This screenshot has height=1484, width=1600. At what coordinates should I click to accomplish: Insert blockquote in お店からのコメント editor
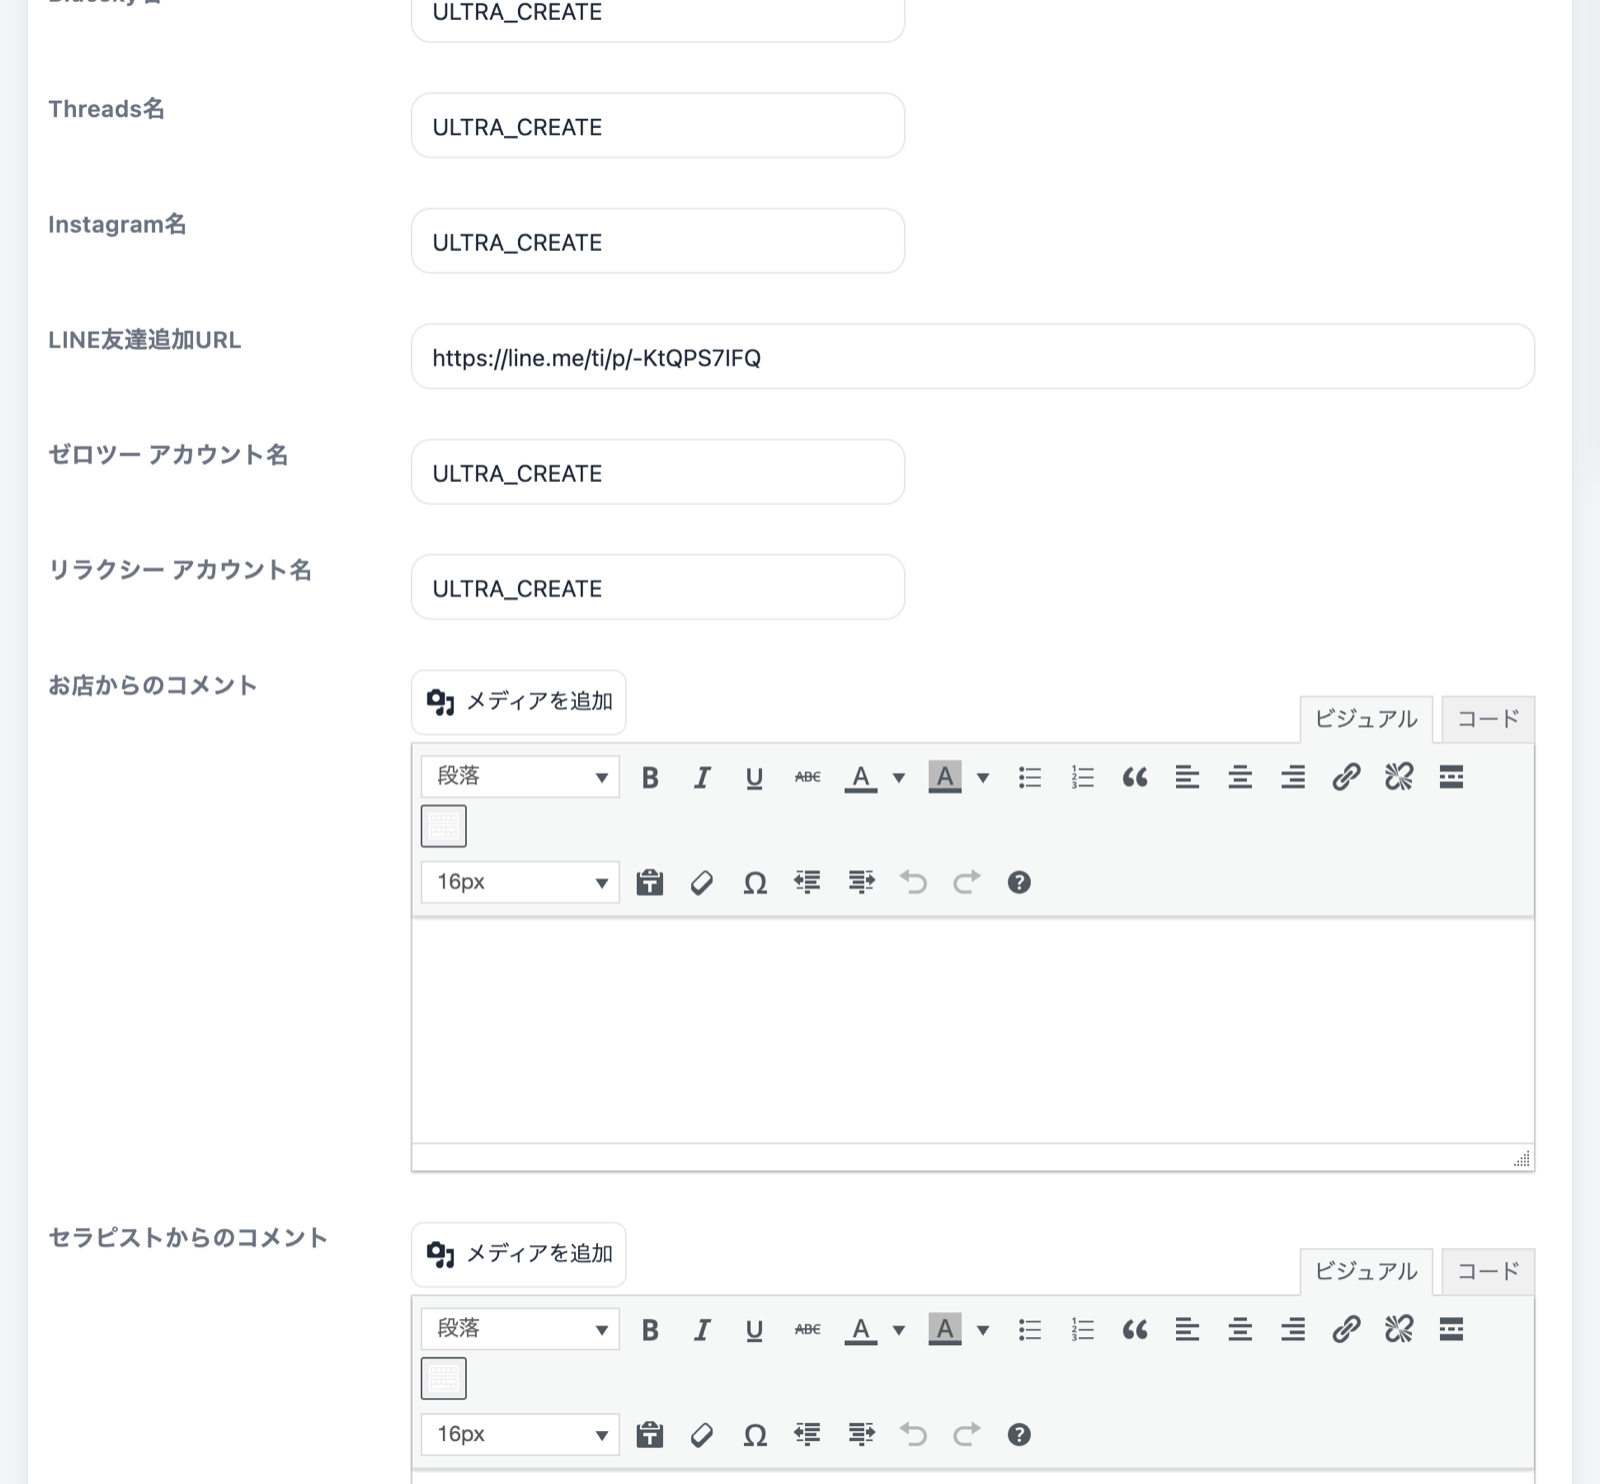pyautogui.click(x=1135, y=777)
